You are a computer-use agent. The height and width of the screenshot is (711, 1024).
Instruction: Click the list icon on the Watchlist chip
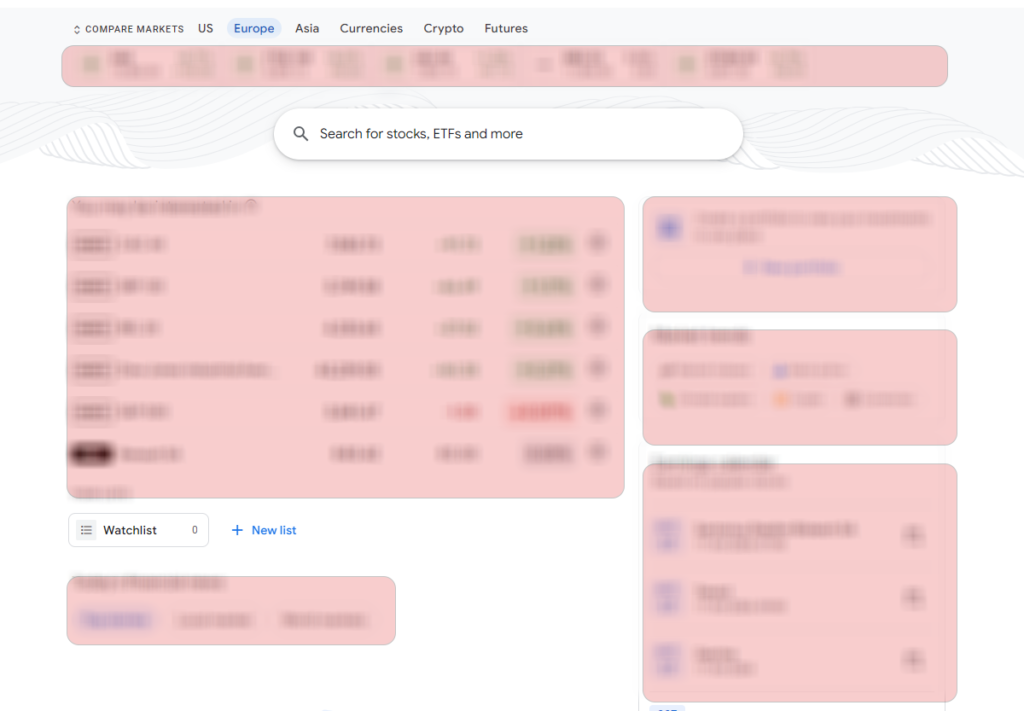87,530
